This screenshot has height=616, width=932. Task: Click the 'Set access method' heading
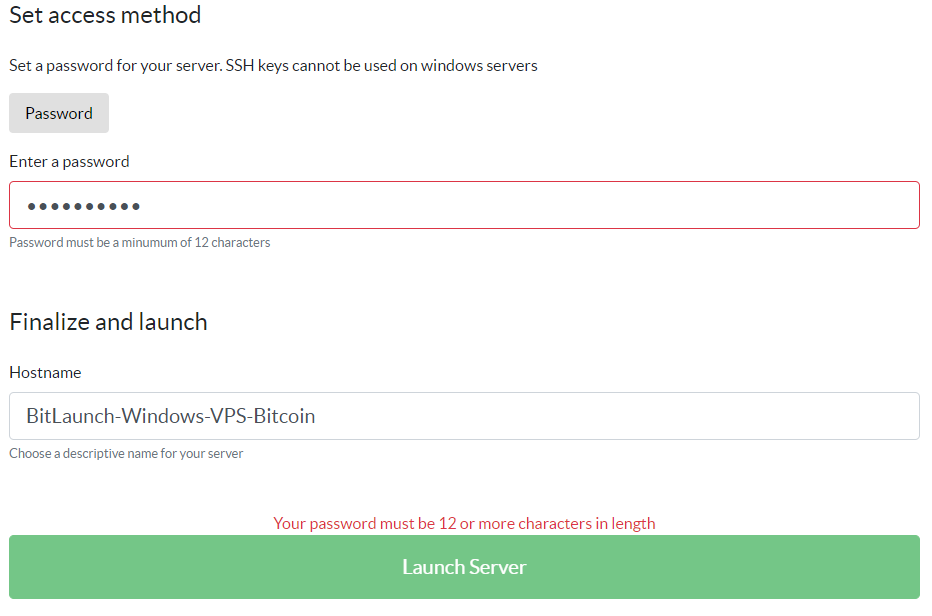coord(105,15)
